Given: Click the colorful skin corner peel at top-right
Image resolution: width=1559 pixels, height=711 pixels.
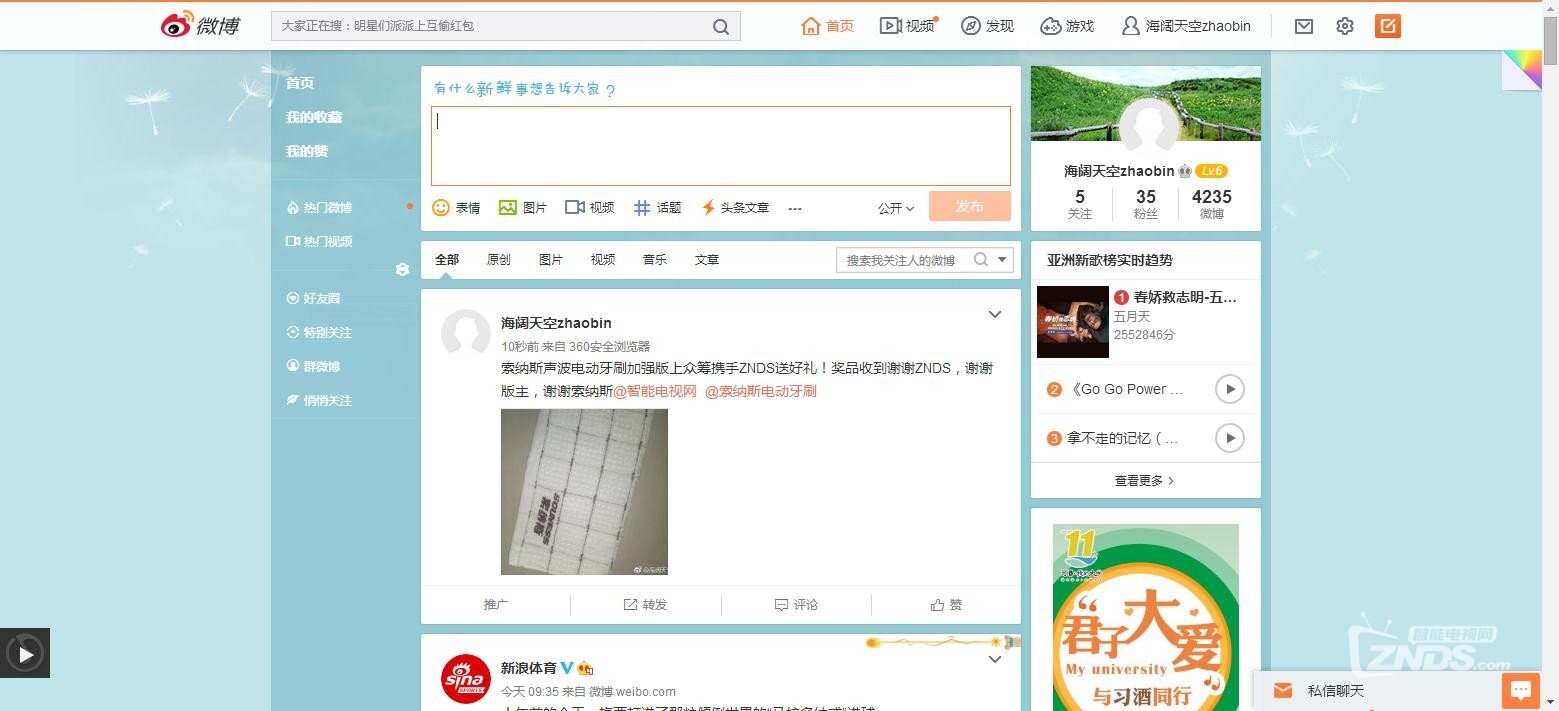Looking at the screenshot, I should [x=1521, y=69].
